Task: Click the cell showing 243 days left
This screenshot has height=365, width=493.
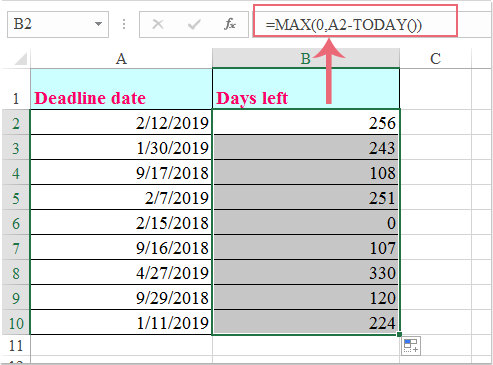Action: [306, 147]
